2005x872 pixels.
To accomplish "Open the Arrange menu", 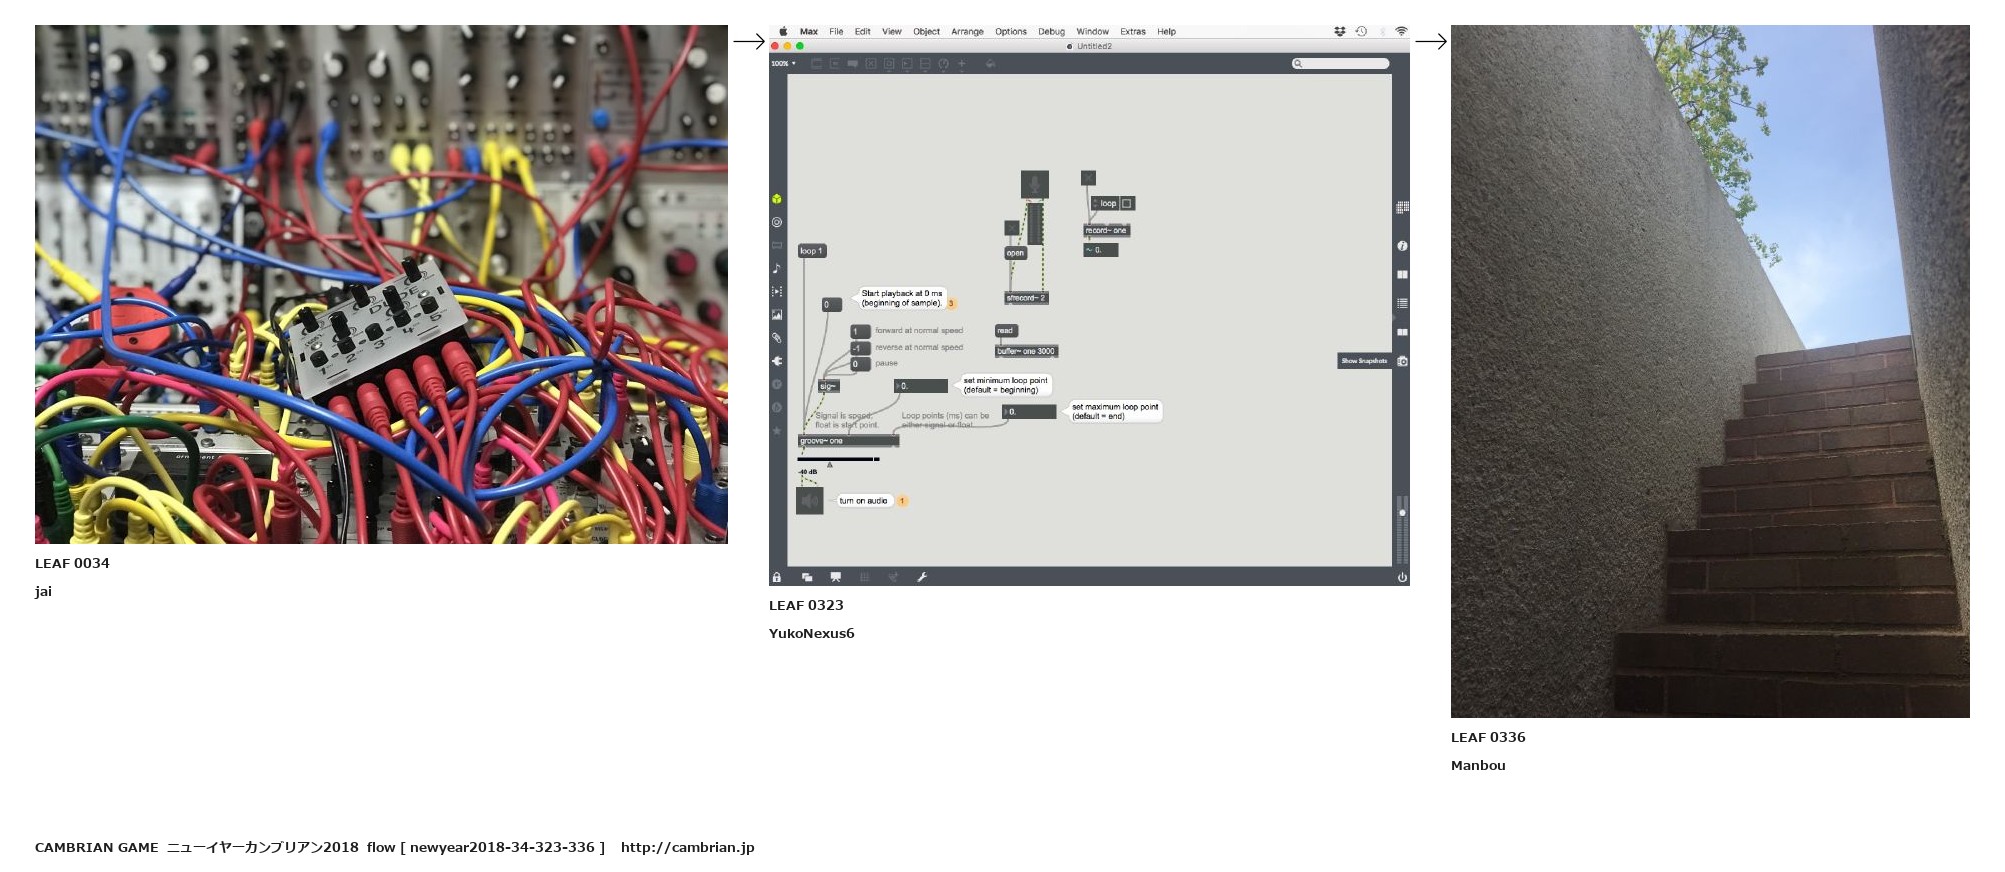I will click(x=966, y=32).
